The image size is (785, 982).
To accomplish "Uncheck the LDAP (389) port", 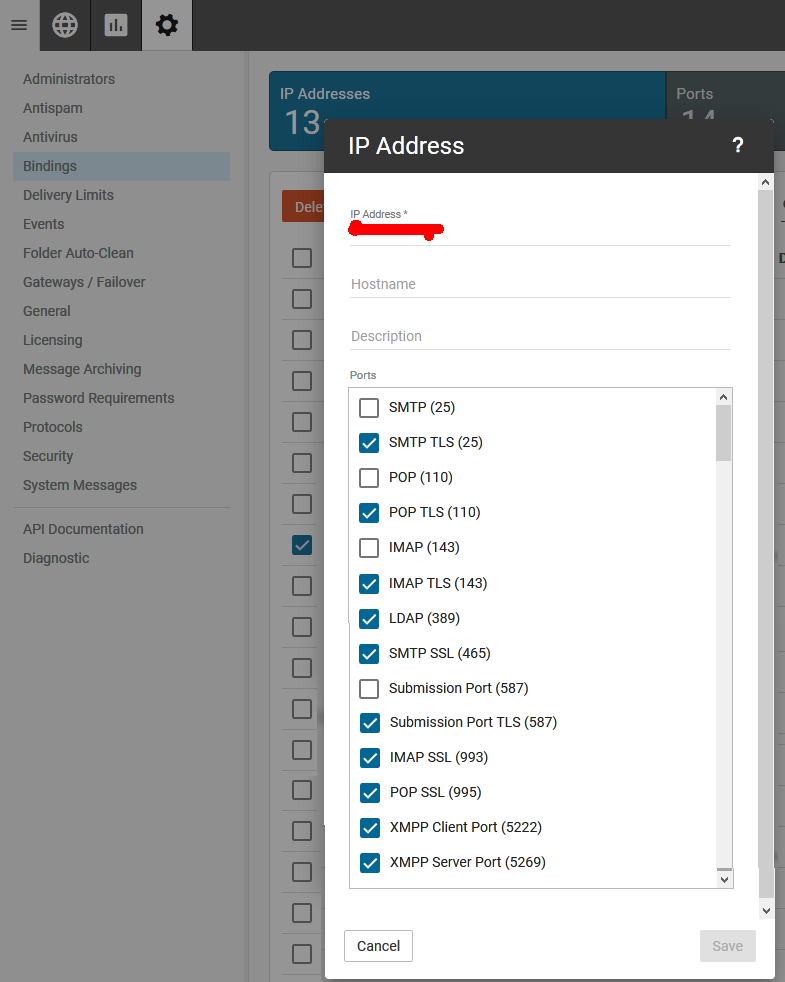I will coord(369,619).
